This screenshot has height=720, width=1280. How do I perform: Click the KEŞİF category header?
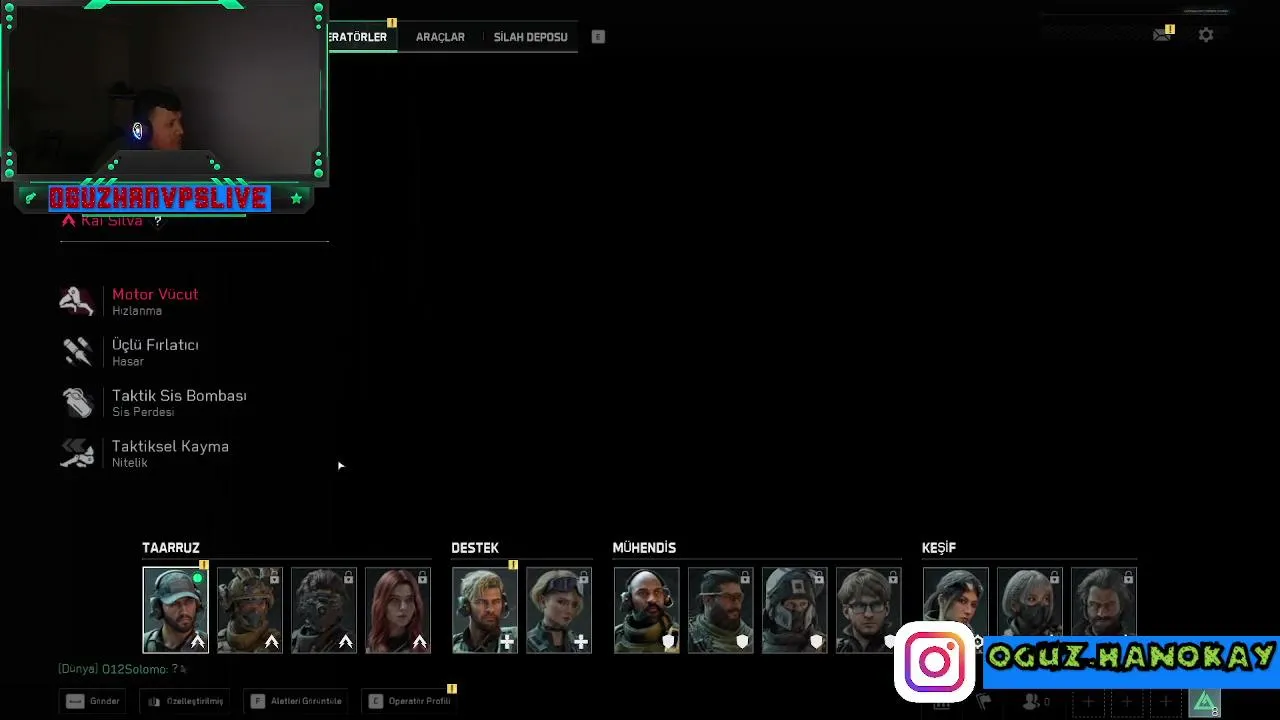tap(939, 548)
